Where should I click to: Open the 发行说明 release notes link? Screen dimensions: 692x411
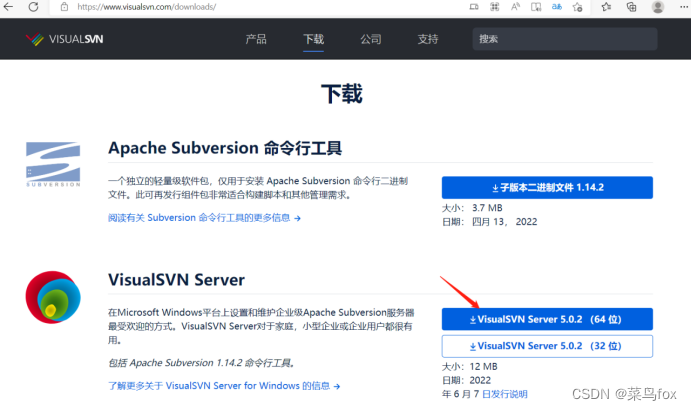(x=504, y=394)
